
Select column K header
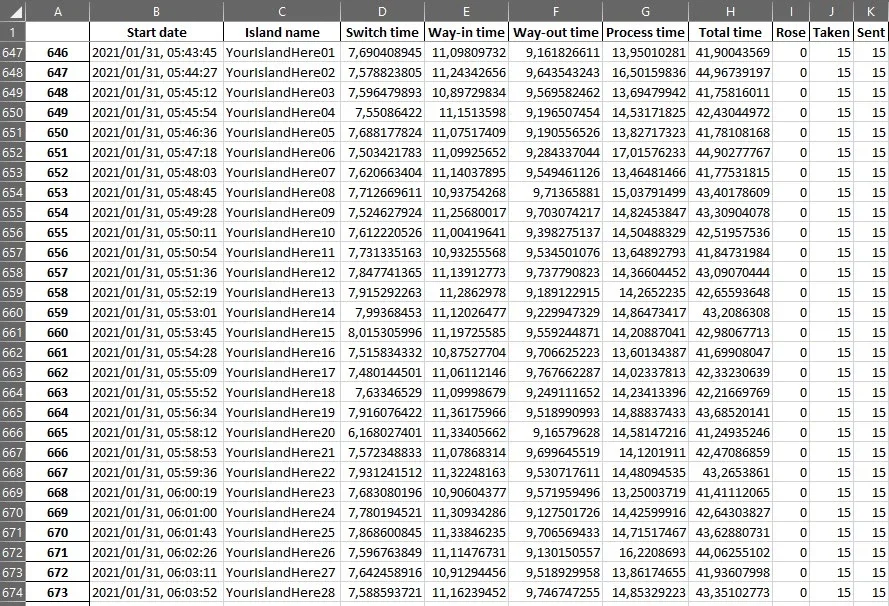click(871, 11)
